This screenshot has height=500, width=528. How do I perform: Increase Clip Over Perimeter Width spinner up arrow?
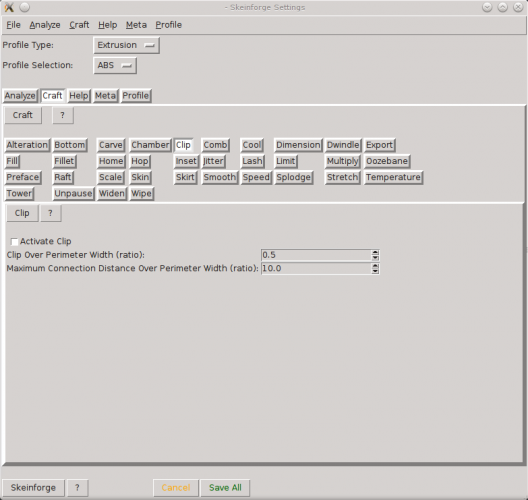375,253
